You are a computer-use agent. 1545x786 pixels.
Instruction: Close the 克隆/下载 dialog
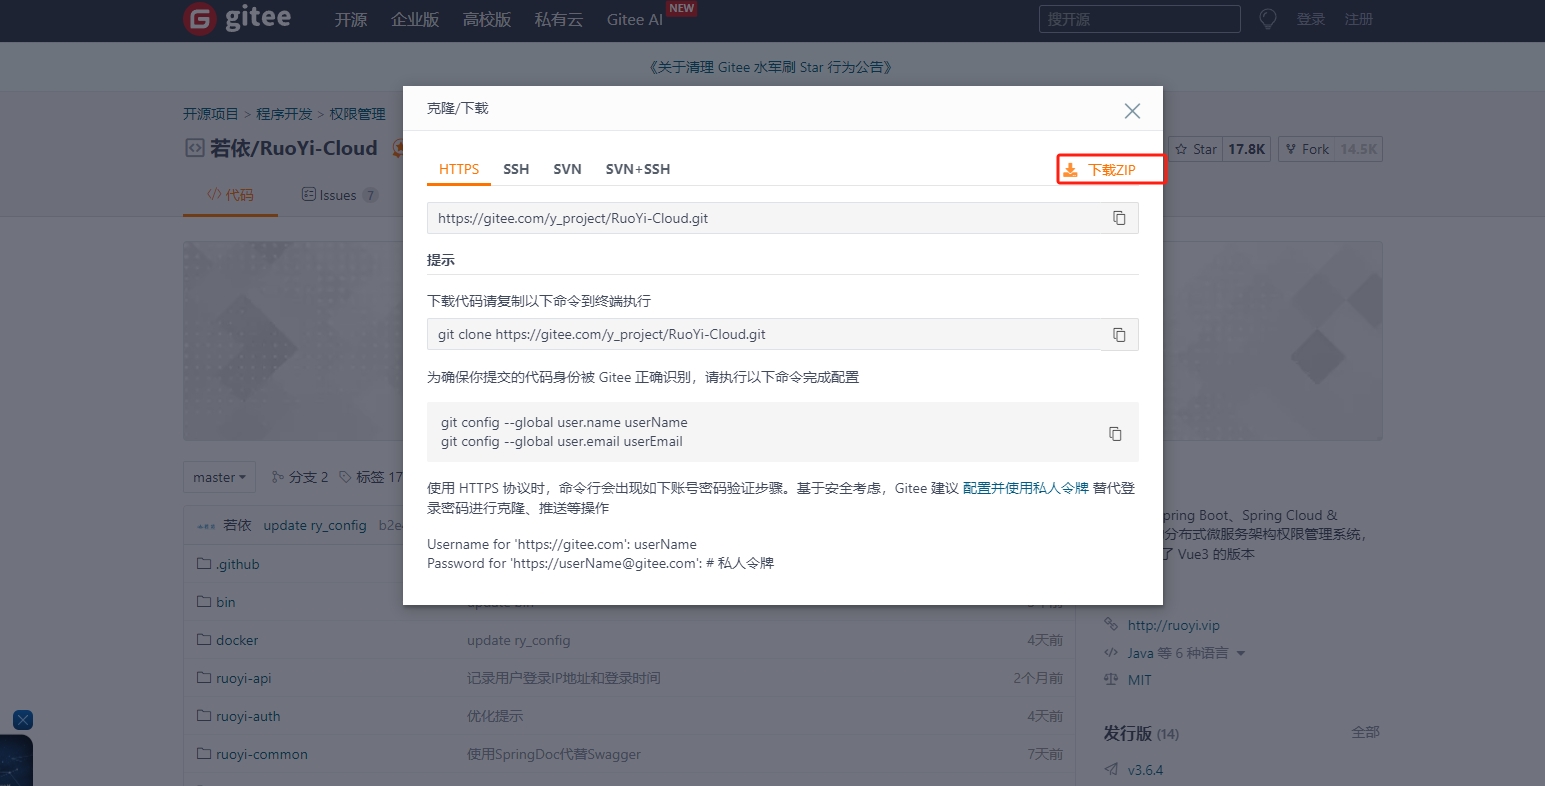click(x=1132, y=111)
